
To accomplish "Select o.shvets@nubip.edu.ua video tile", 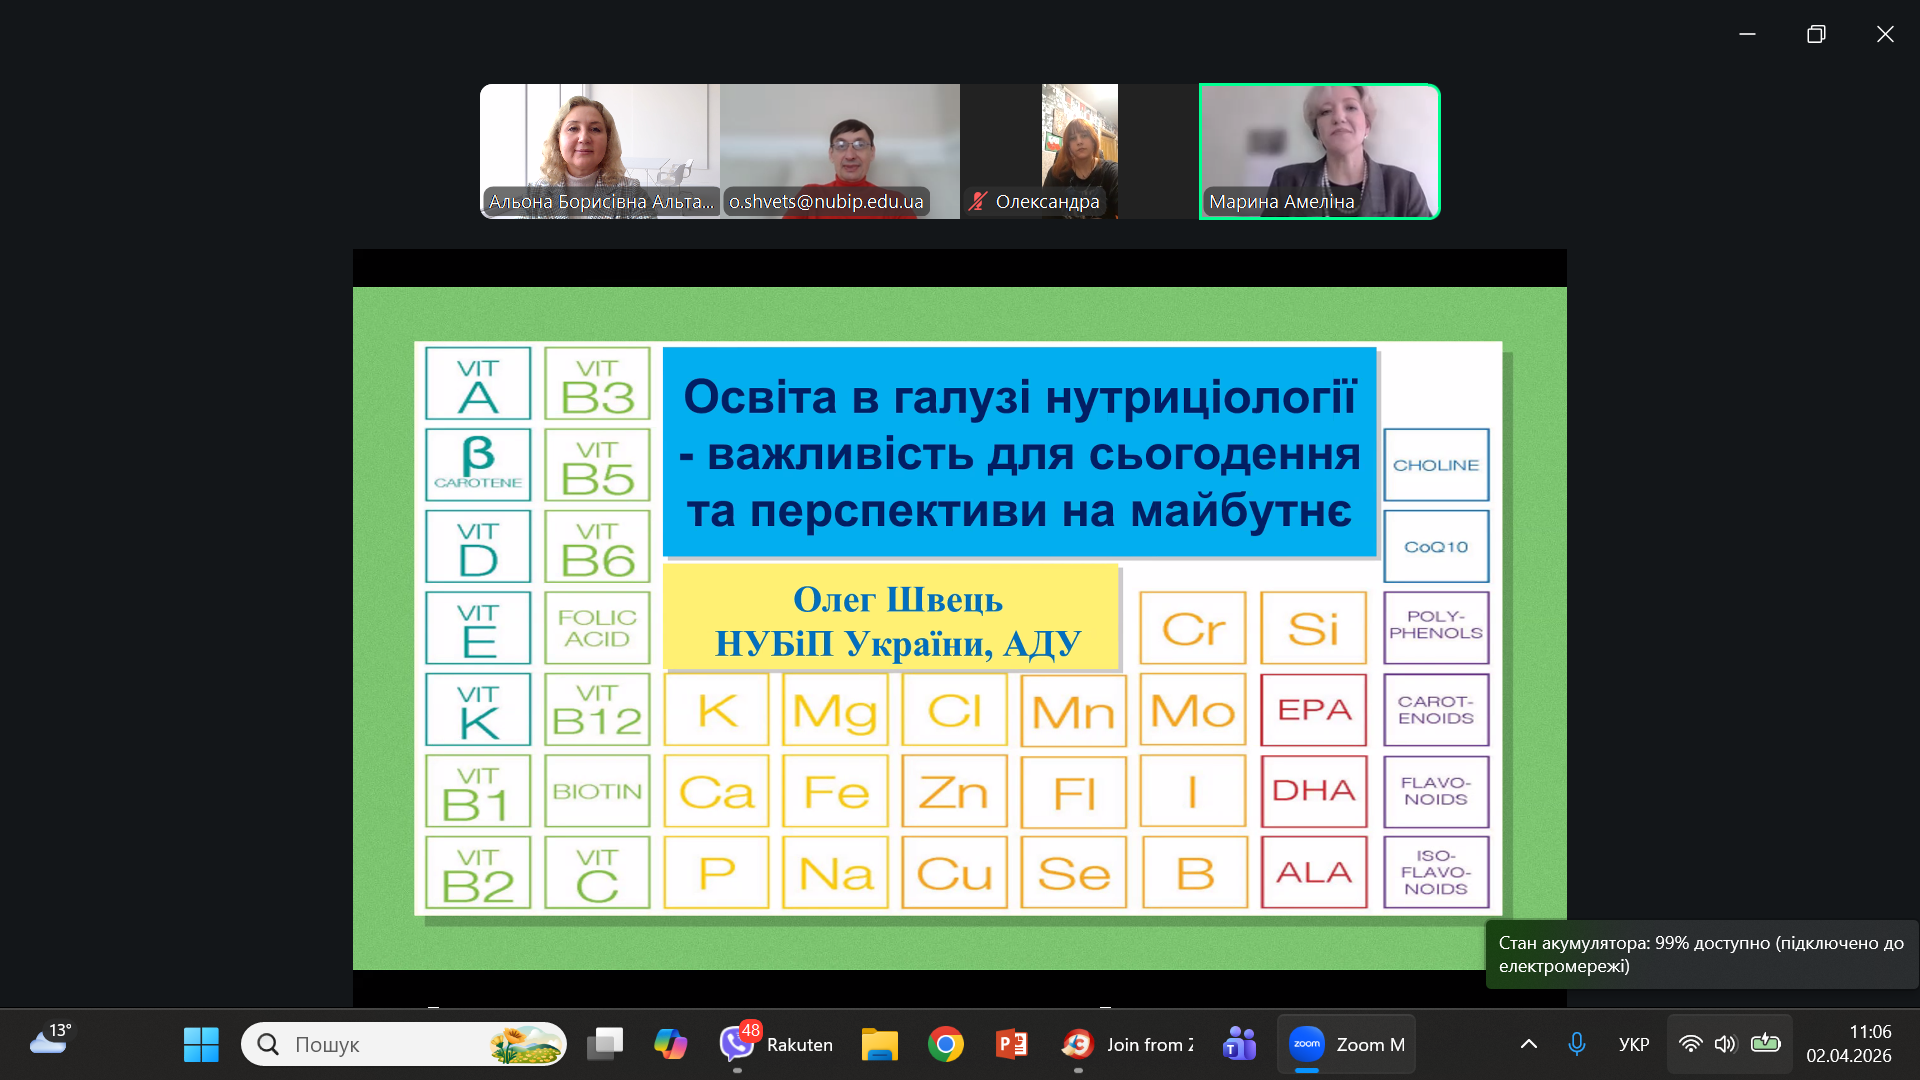I will (x=839, y=150).
